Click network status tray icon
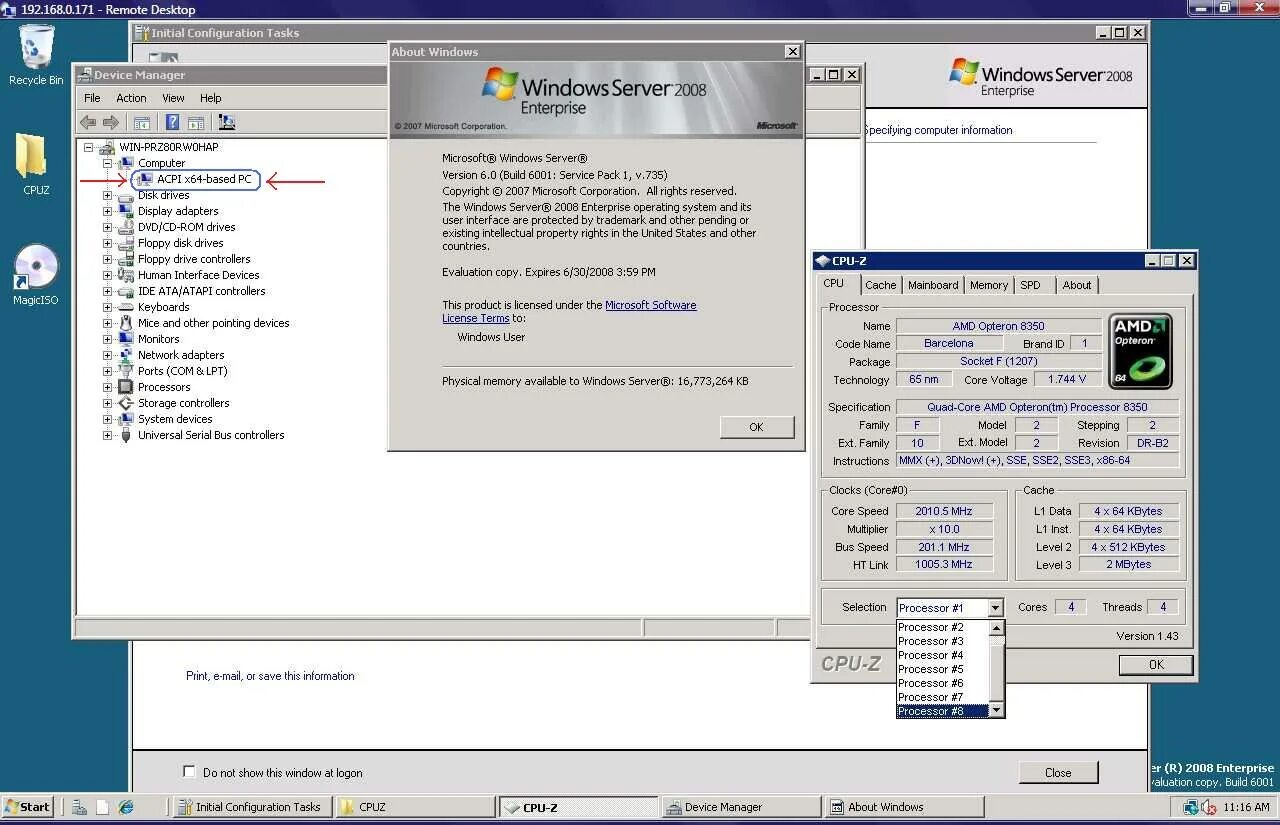The height and width of the screenshot is (825, 1280). pos(1191,807)
